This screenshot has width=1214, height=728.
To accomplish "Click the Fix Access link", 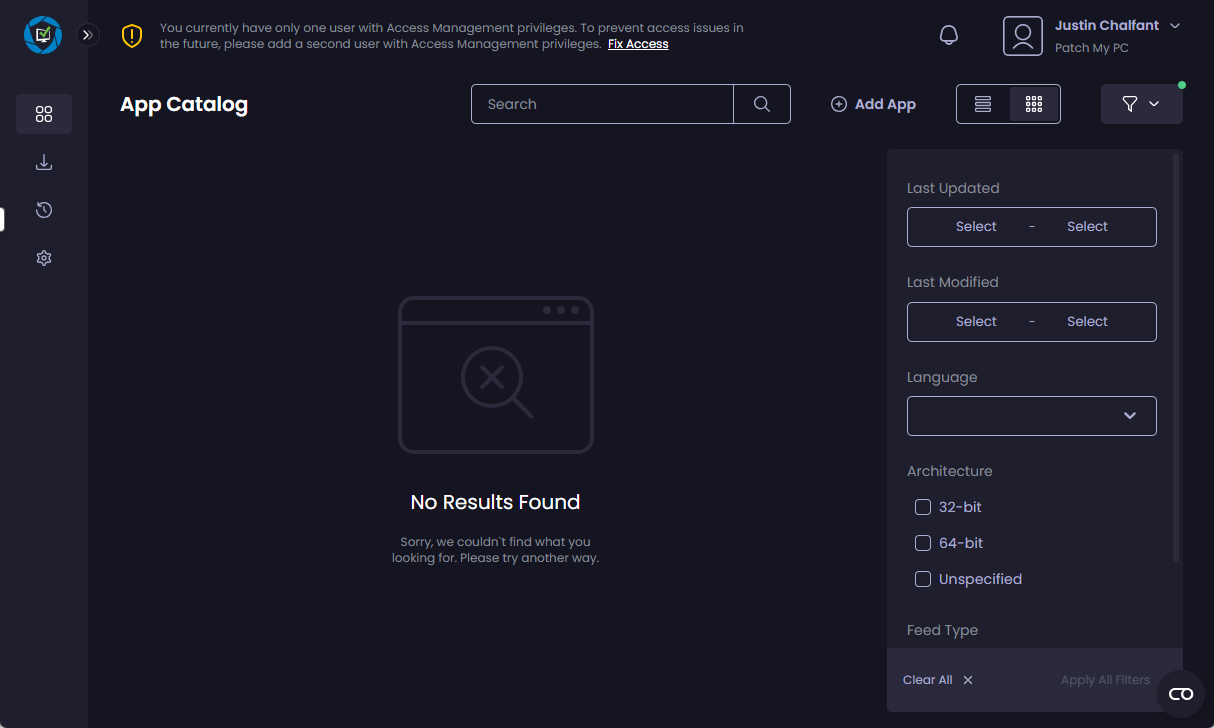I will click(638, 44).
